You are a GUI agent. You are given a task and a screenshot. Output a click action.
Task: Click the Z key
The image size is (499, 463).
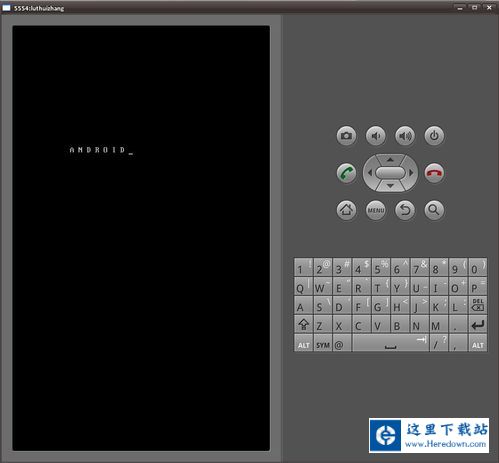(x=323, y=324)
